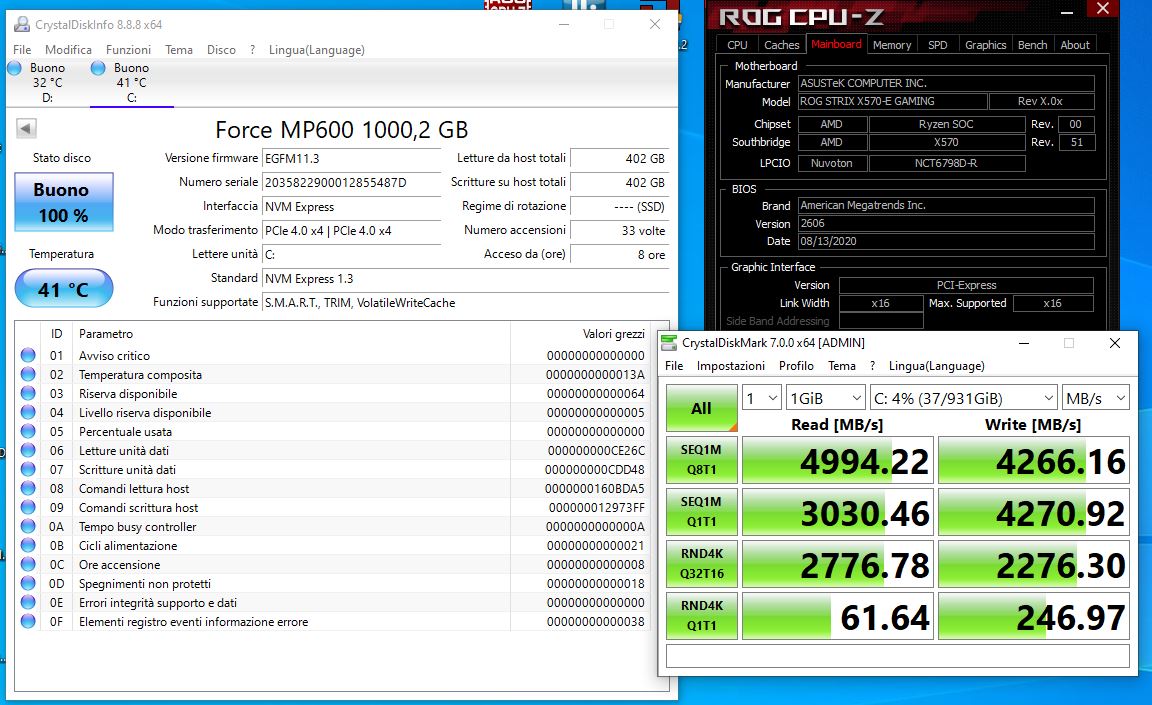Click status orb for Percentuale usata

click(29, 432)
